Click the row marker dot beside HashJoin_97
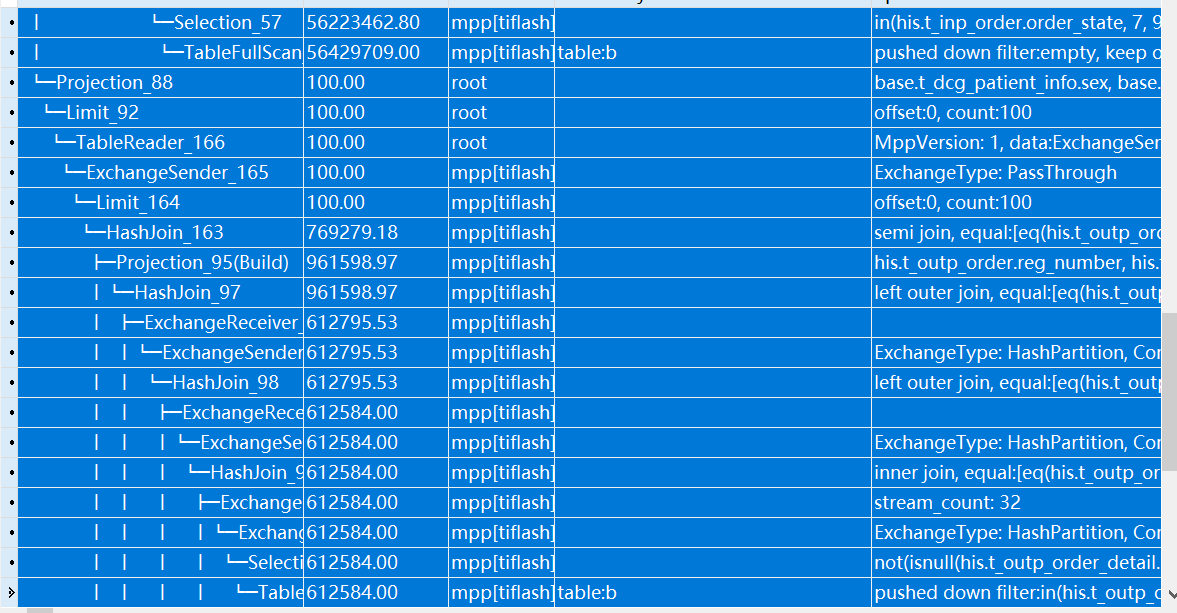The image size is (1177, 613). [x=9, y=292]
